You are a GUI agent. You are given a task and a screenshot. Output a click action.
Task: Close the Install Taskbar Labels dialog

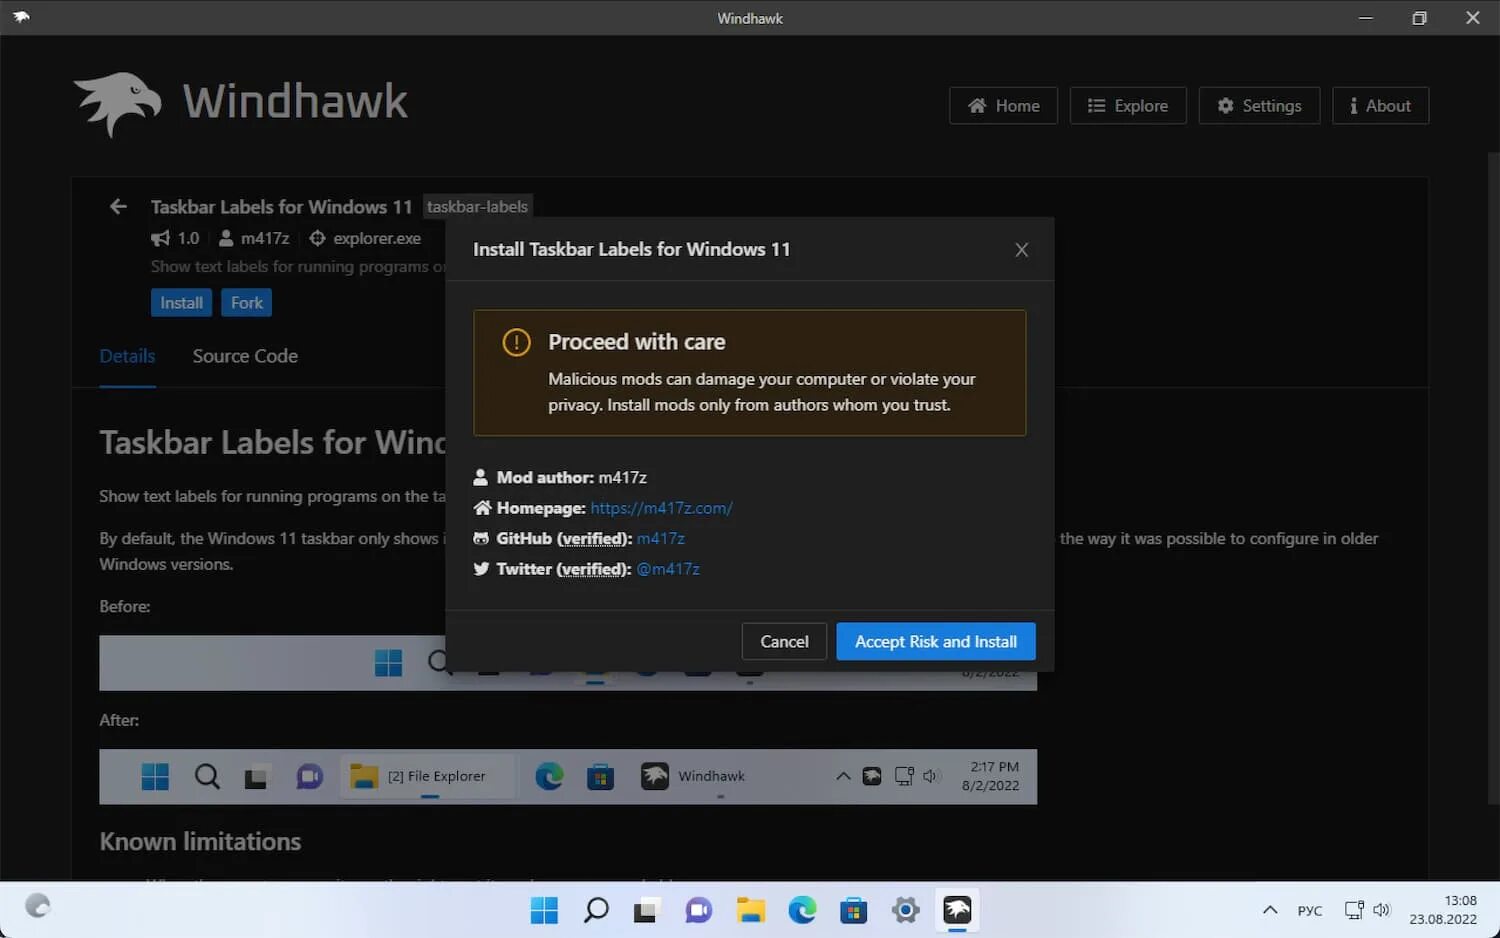click(x=1021, y=250)
